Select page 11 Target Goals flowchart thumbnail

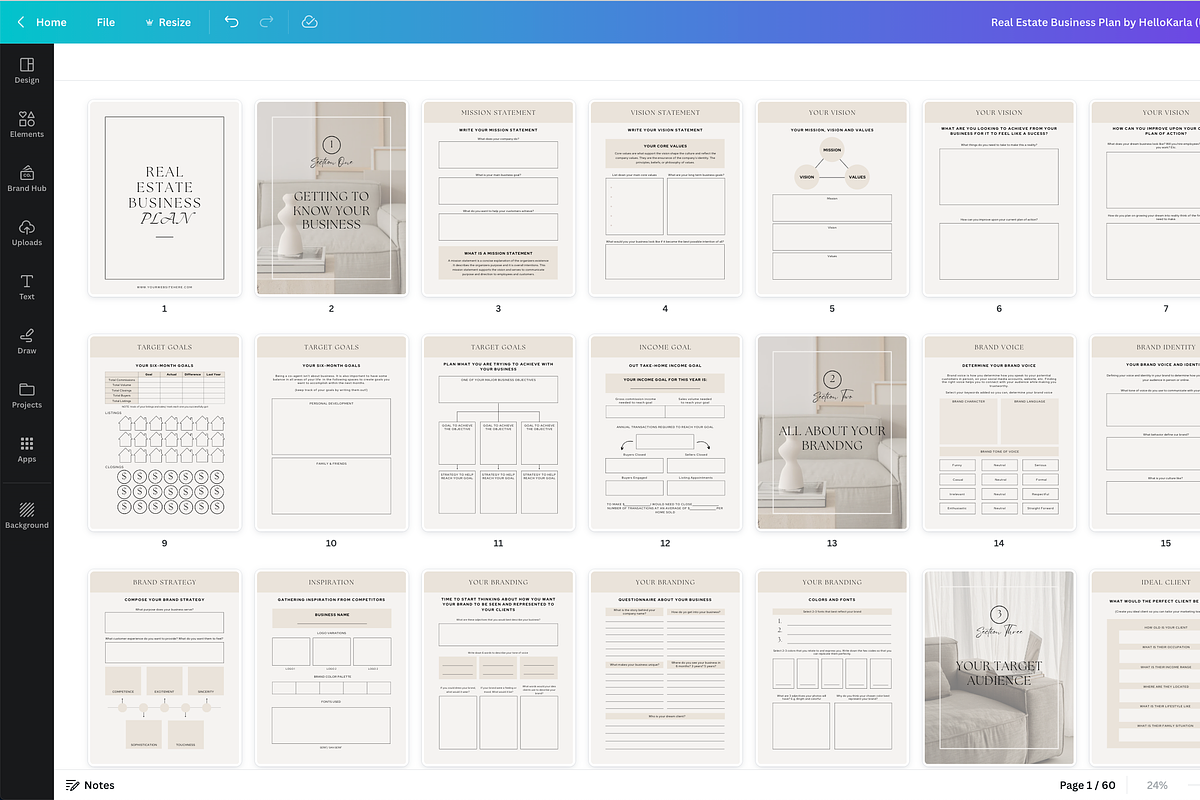498,433
